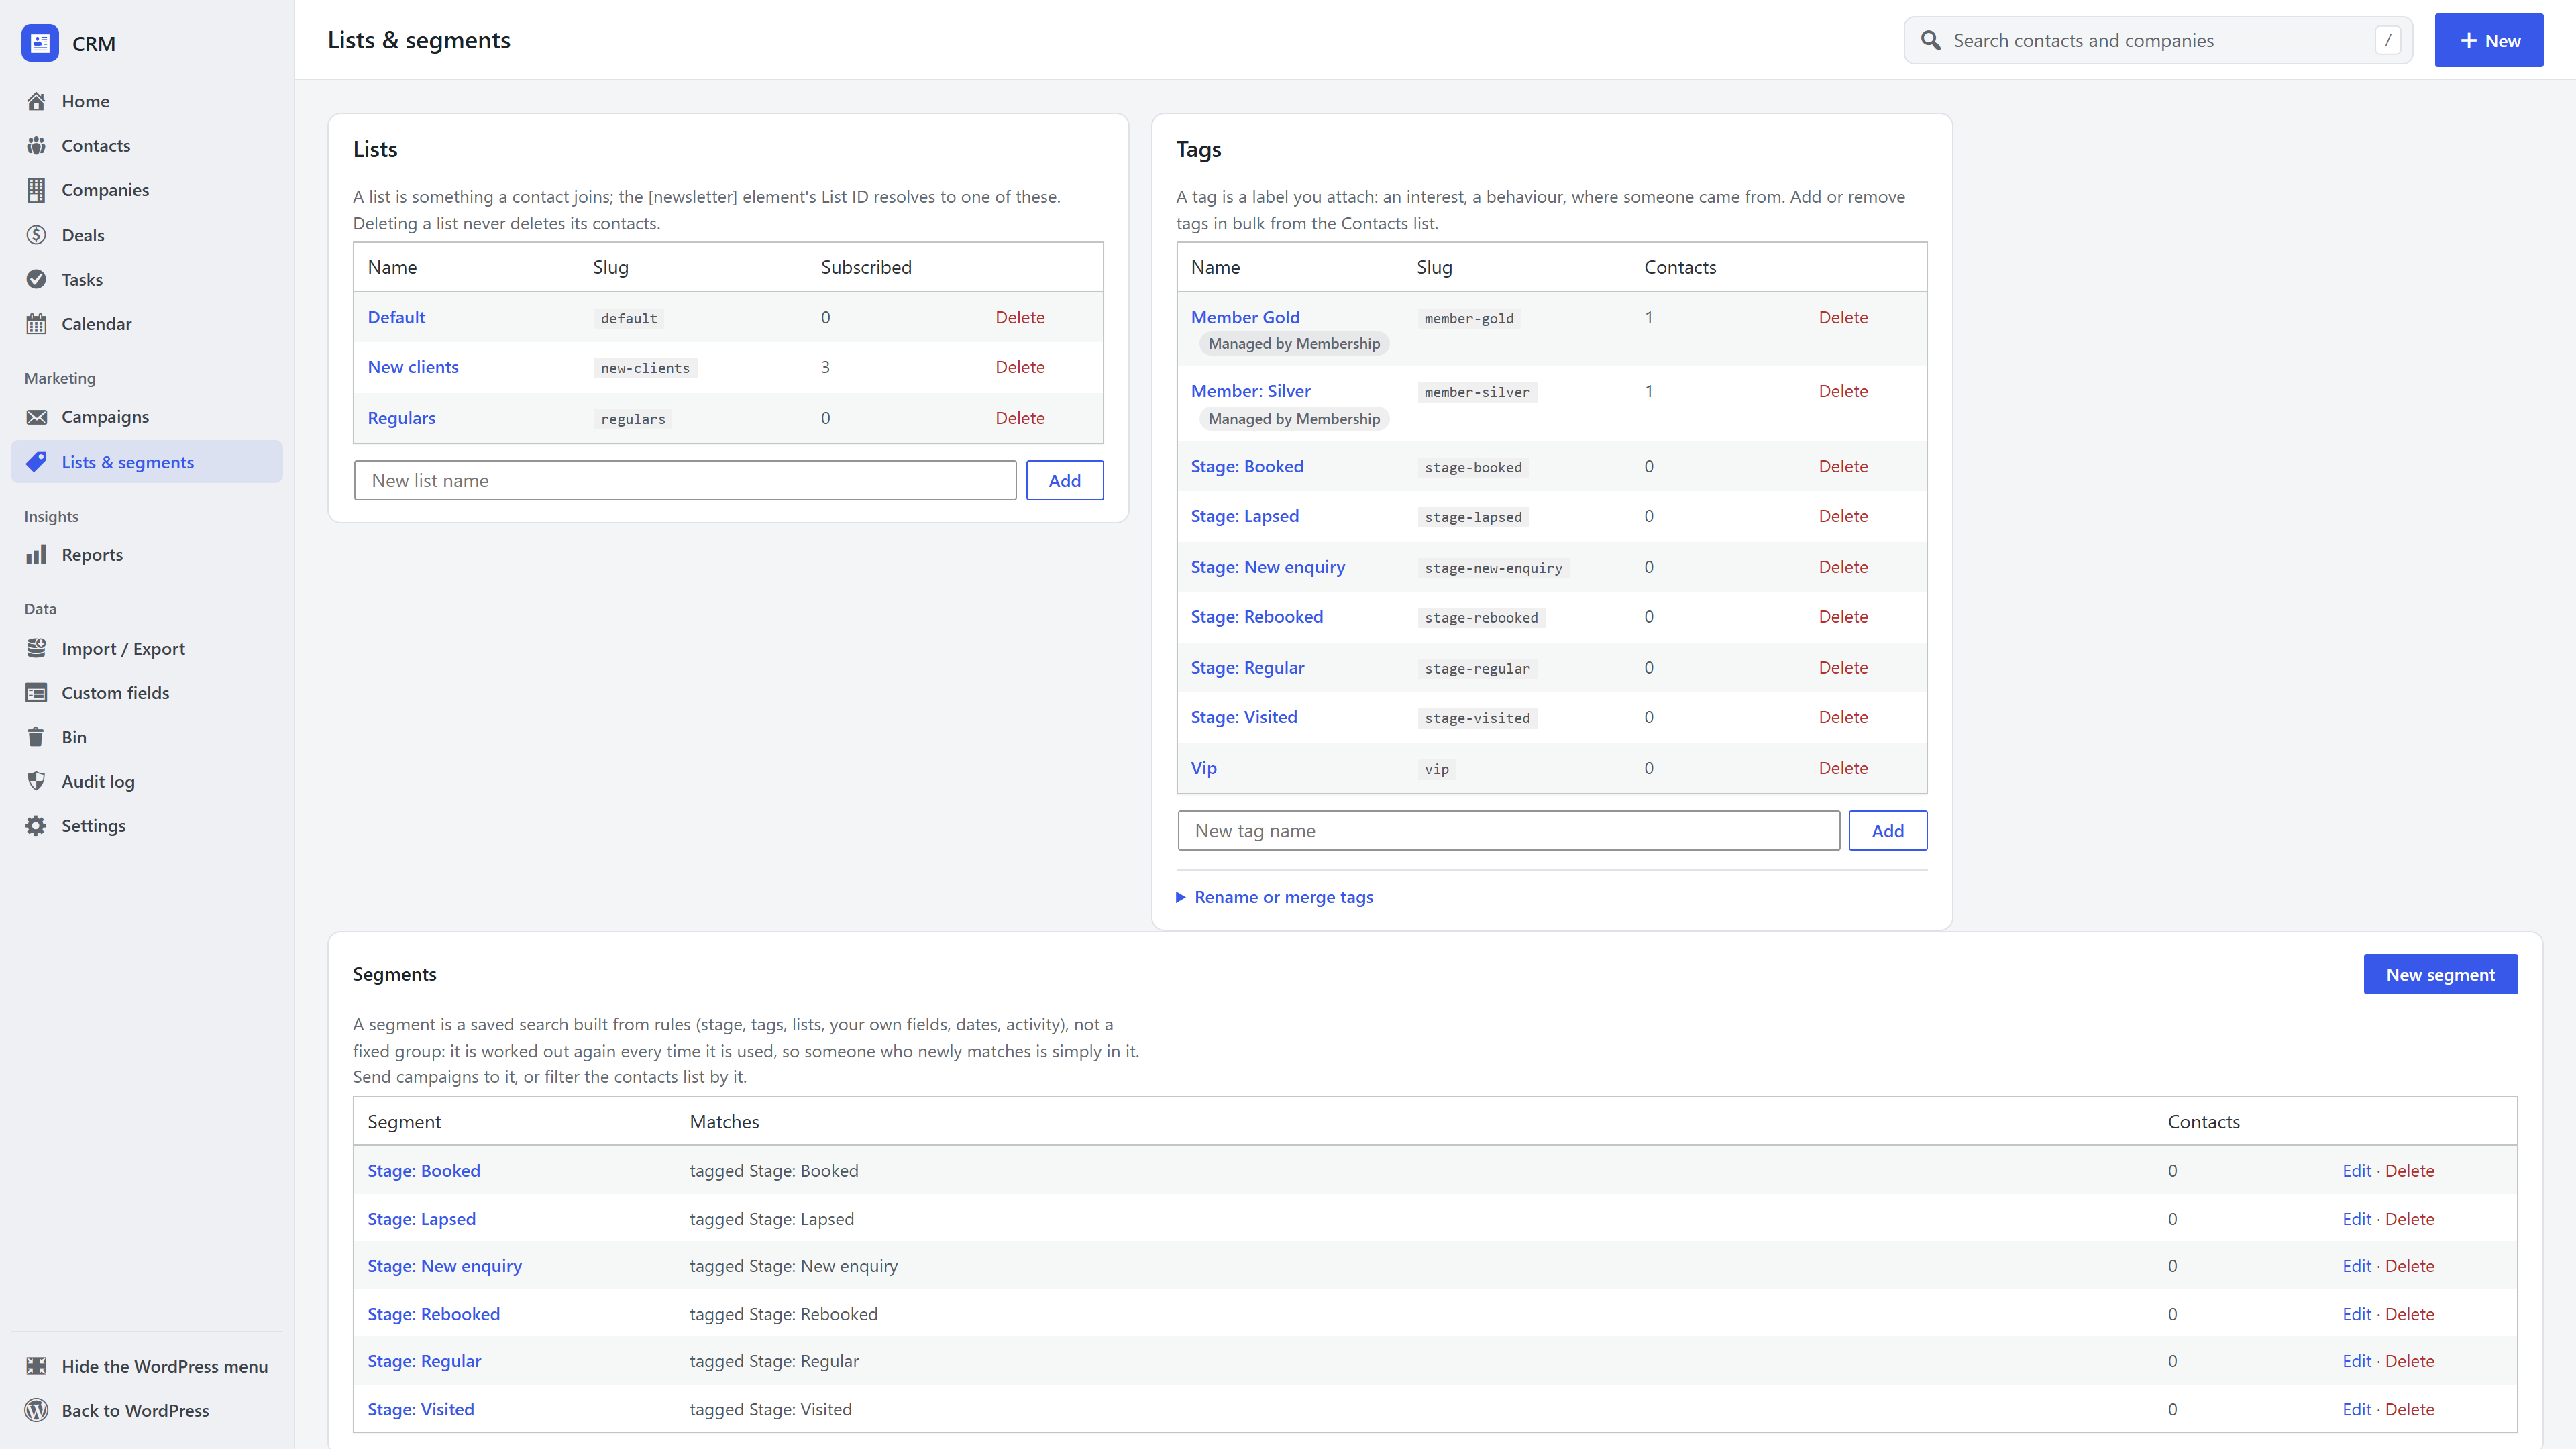Open Deals via its dollar icon
2576x1449 pixels.
(x=37, y=235)
